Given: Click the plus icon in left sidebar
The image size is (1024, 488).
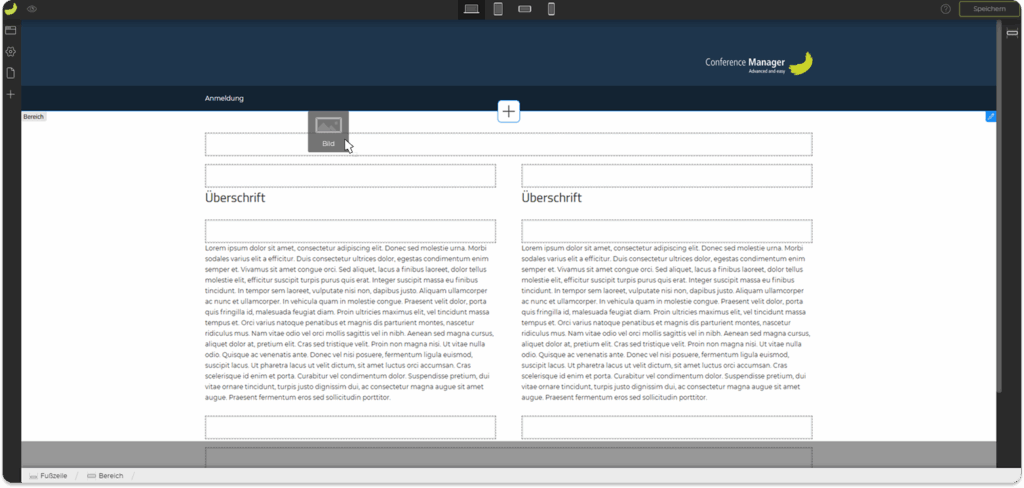Looking at the screenshot, I should point(10,94).
